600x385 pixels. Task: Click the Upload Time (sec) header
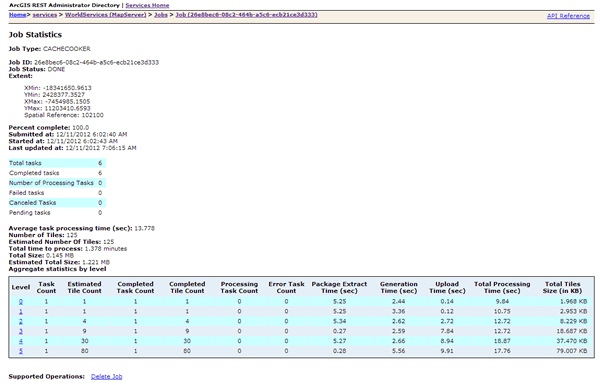[x=447, y=287]
